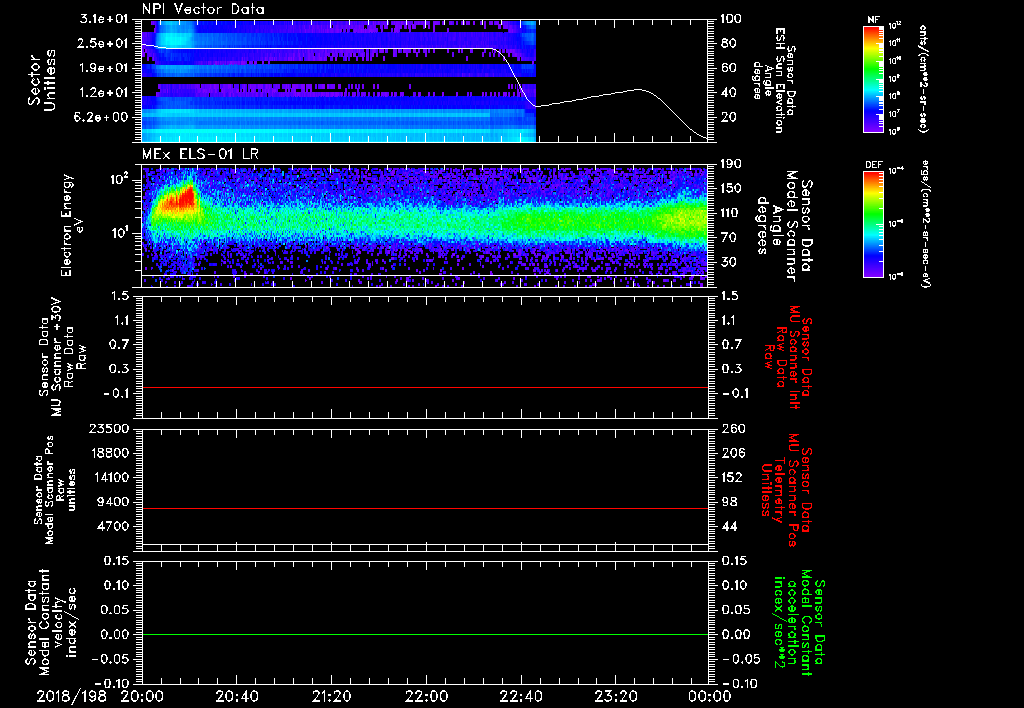Select the "NPI Vector Data" panel title

coord(203,9)
